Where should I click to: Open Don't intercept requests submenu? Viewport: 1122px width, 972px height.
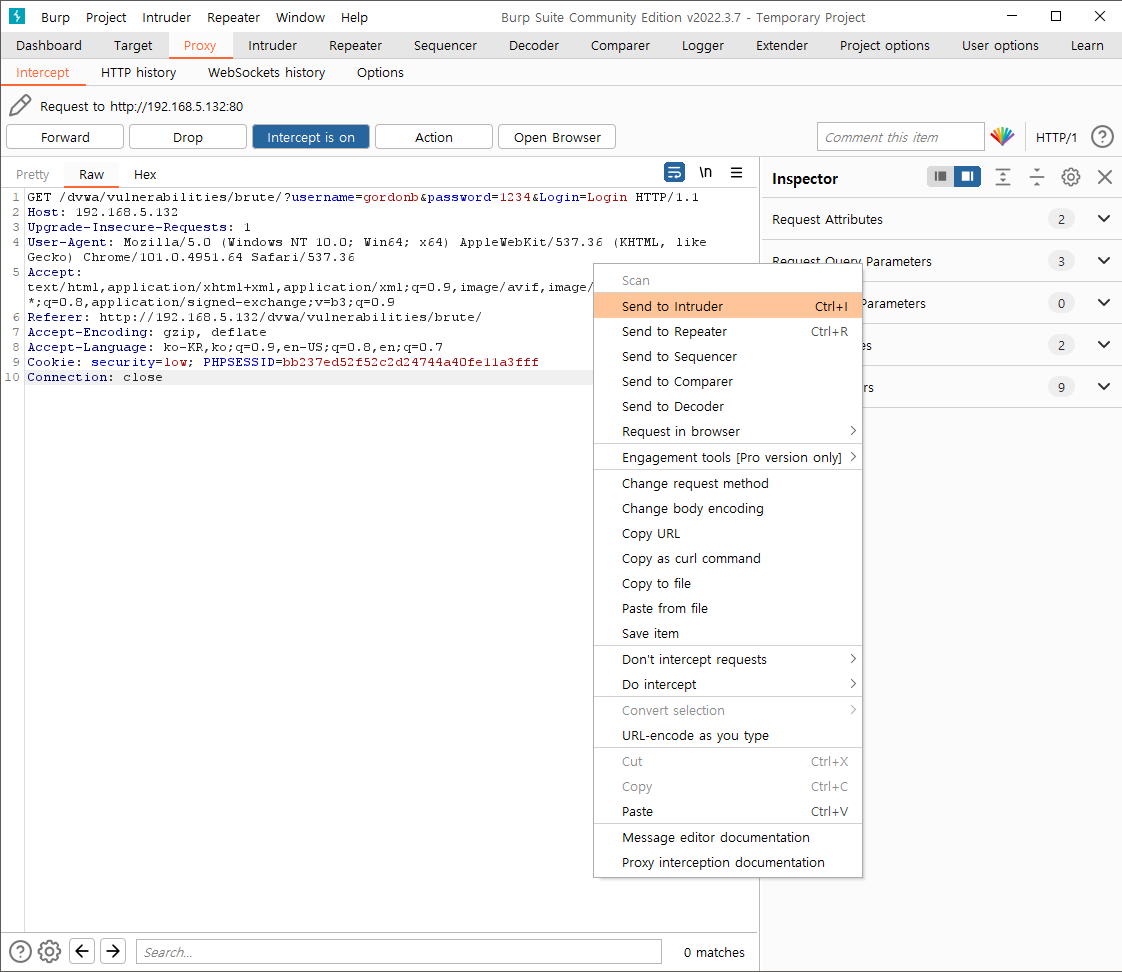(x=728, y=659)
